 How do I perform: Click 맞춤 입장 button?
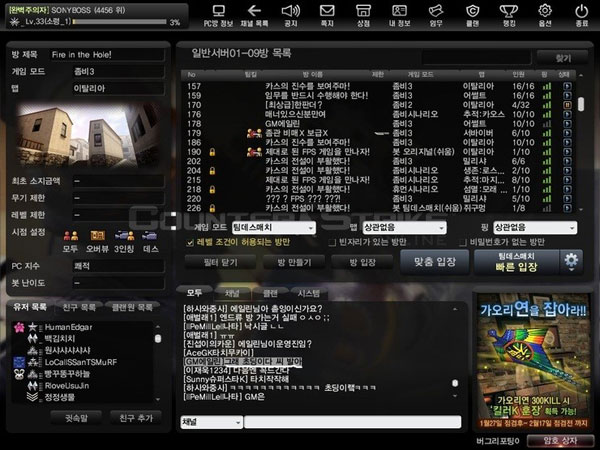tap(435, 262)
